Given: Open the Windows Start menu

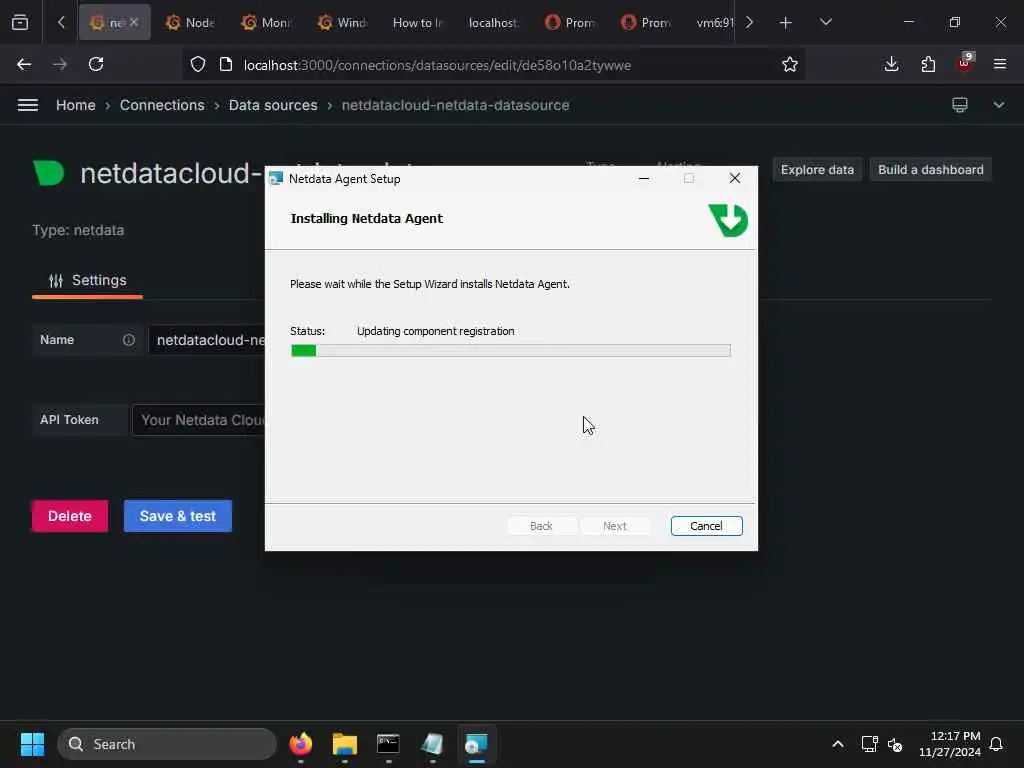Looking at the screenshot, I should tap(32, 744).
